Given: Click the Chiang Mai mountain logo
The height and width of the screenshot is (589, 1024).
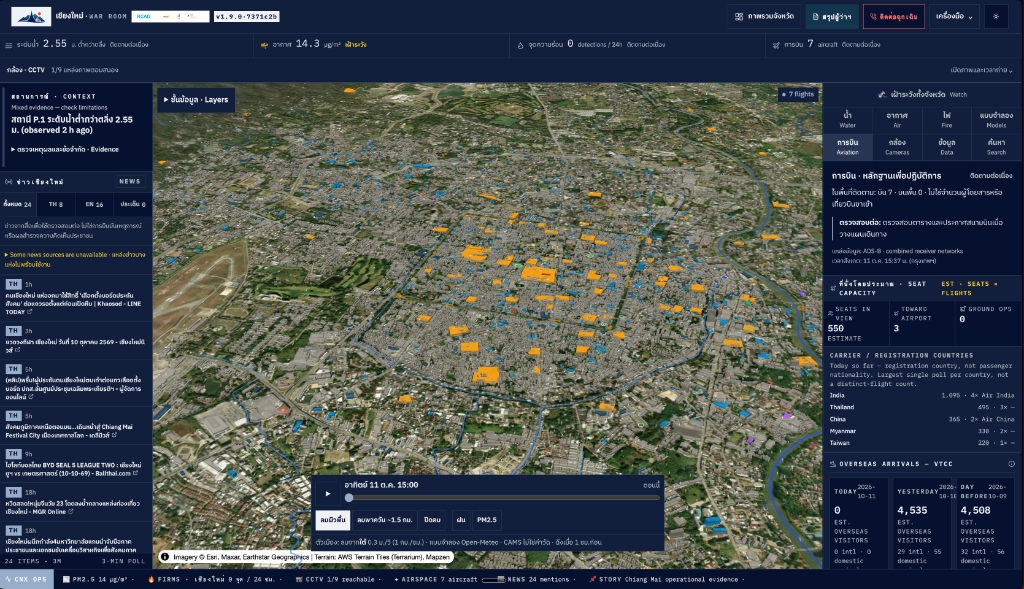Looking at the screenshot, I should (31, 16).
